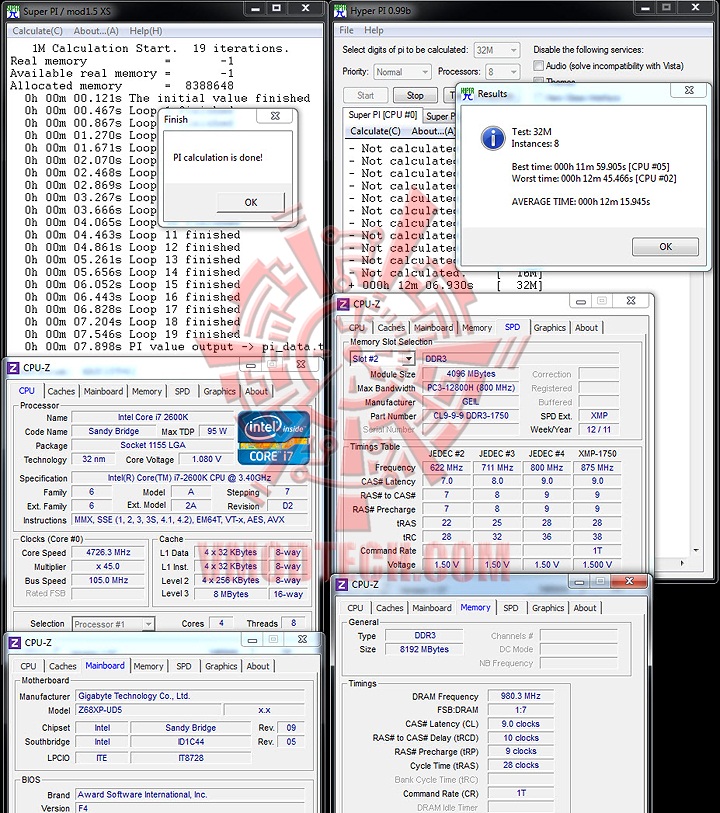This screenshot has width=720, height=813.
Task: Click the Core Speed 4726.3 MHz field
Action: 108,553
